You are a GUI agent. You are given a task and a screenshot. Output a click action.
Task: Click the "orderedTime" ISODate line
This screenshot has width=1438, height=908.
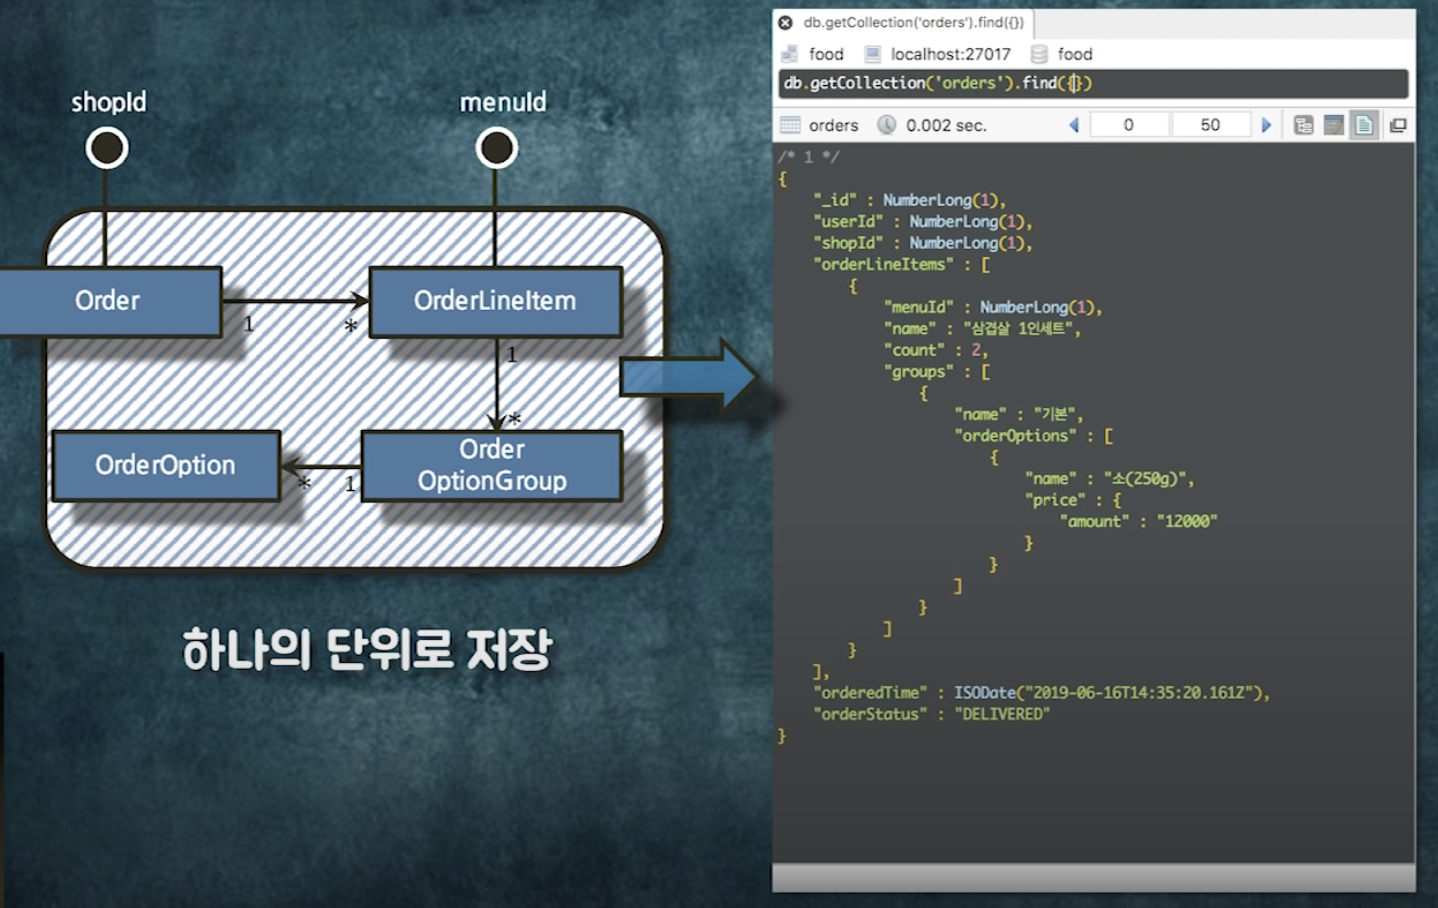1041,693
